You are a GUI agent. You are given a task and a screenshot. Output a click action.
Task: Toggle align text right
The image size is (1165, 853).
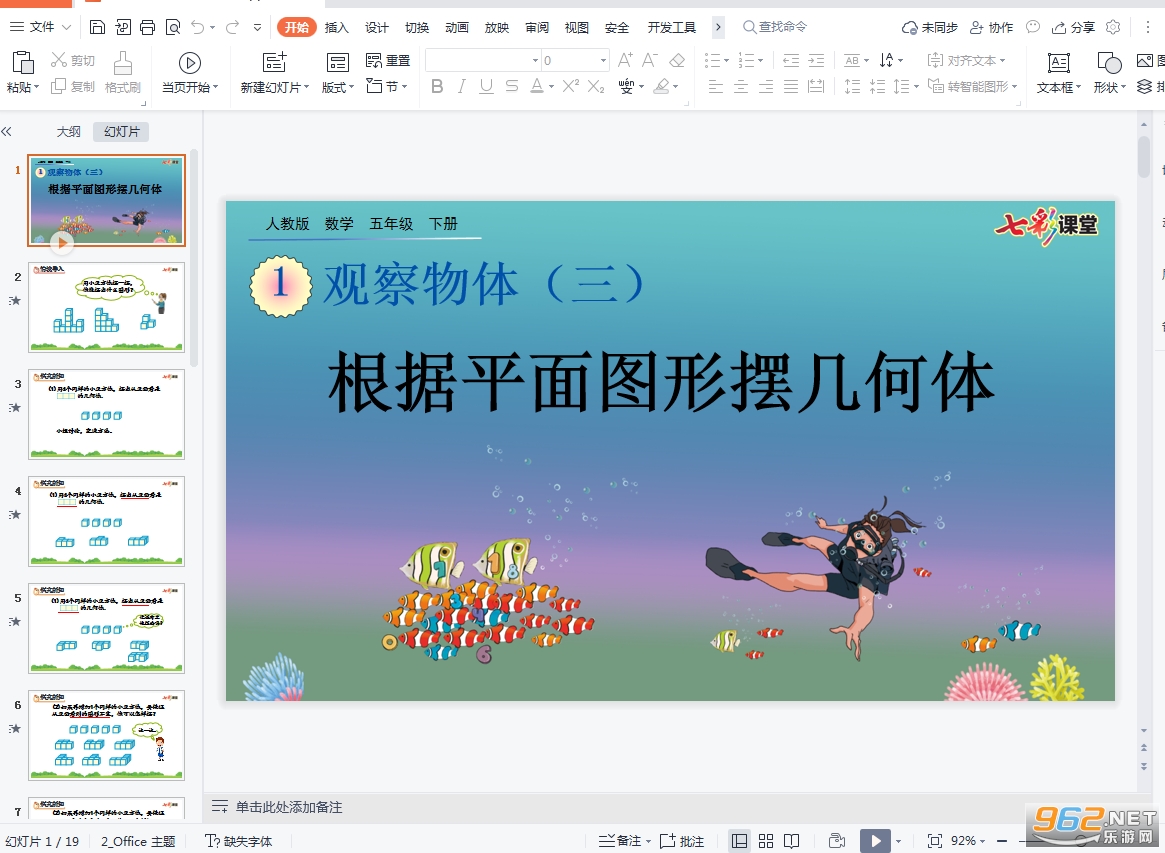(x=766, y=86)
